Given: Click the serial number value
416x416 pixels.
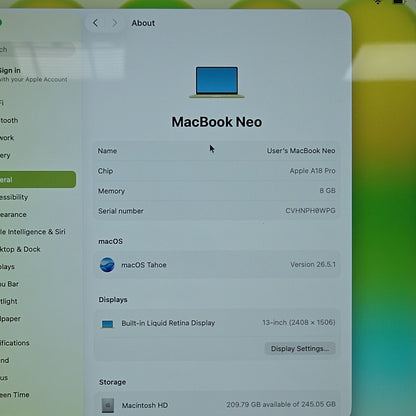Looking at the screenshot, I should [310, 211].
